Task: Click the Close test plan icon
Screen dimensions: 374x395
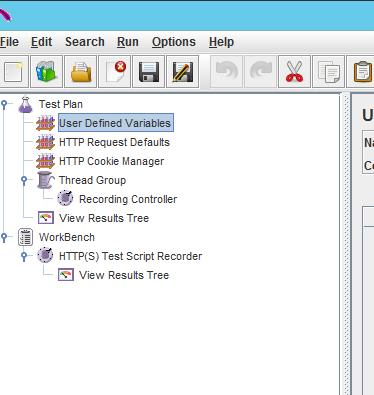Action: (115, 72)
